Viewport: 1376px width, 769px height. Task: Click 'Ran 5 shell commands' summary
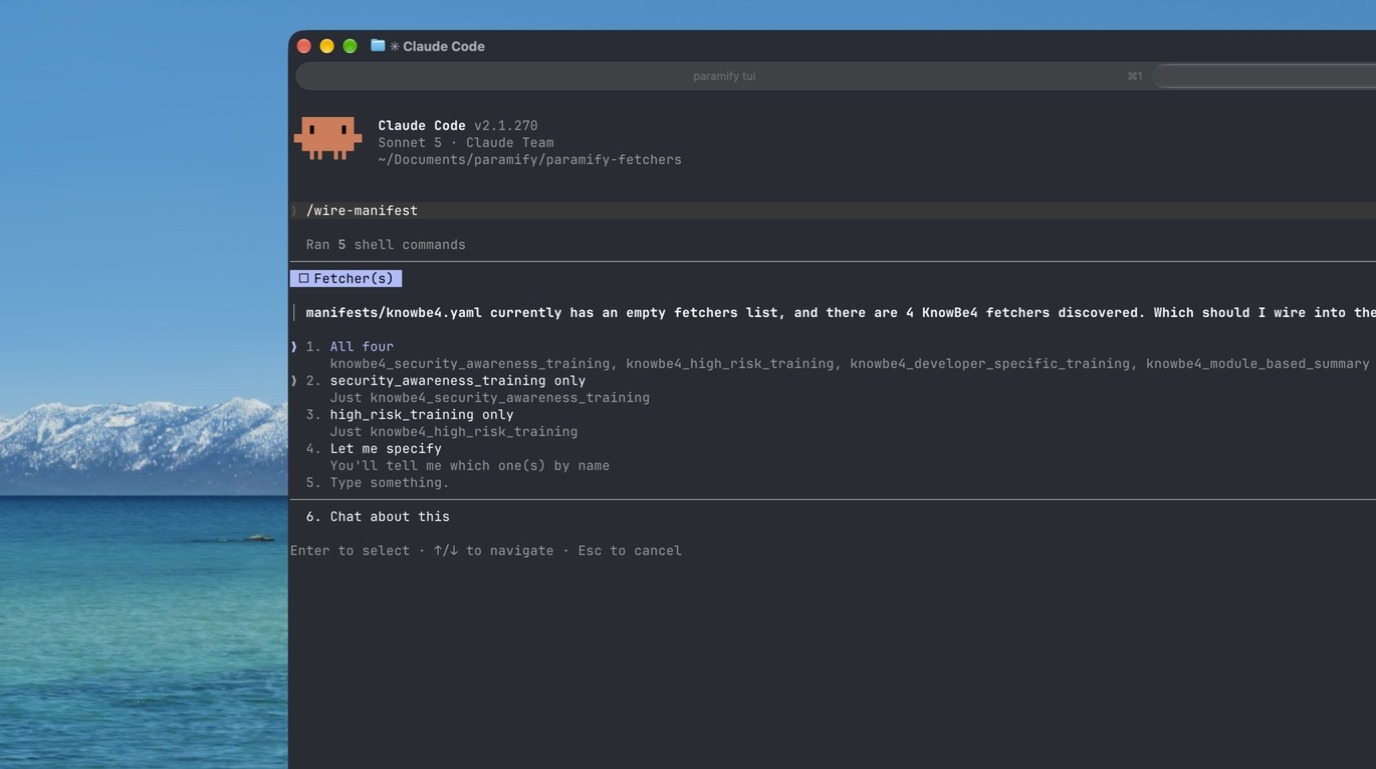(x=385, y=245)
